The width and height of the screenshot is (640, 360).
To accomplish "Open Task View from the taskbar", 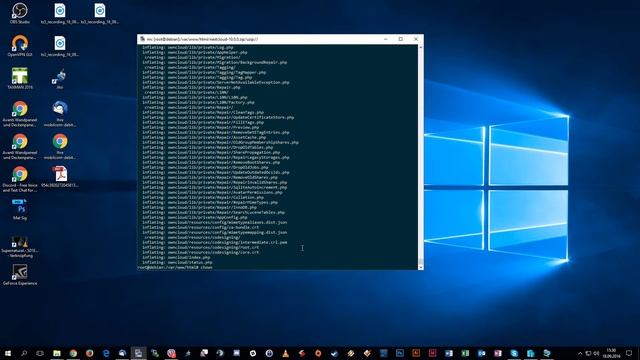I will point(40,353).
